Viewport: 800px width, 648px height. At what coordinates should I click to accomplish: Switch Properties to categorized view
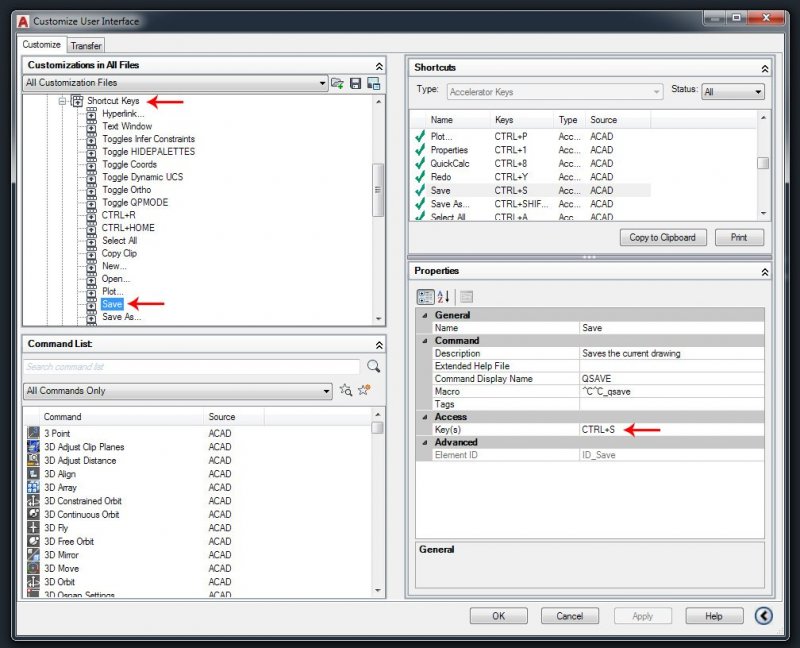click(x=426, y=297)
